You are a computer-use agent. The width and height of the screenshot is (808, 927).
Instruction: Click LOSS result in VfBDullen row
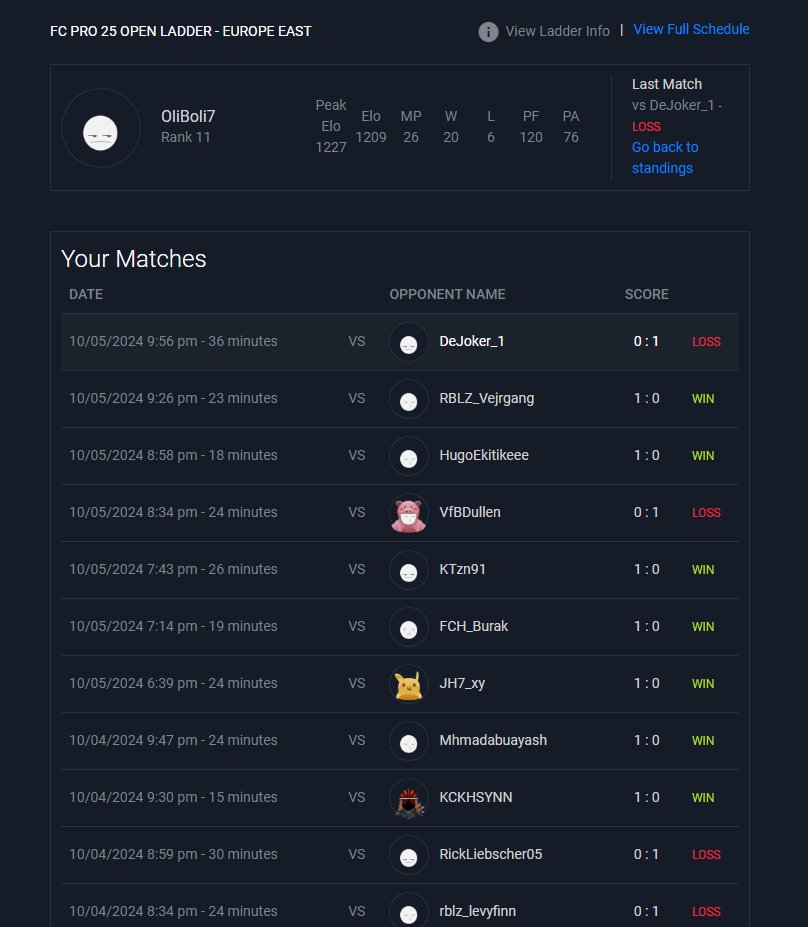point(706,513)
